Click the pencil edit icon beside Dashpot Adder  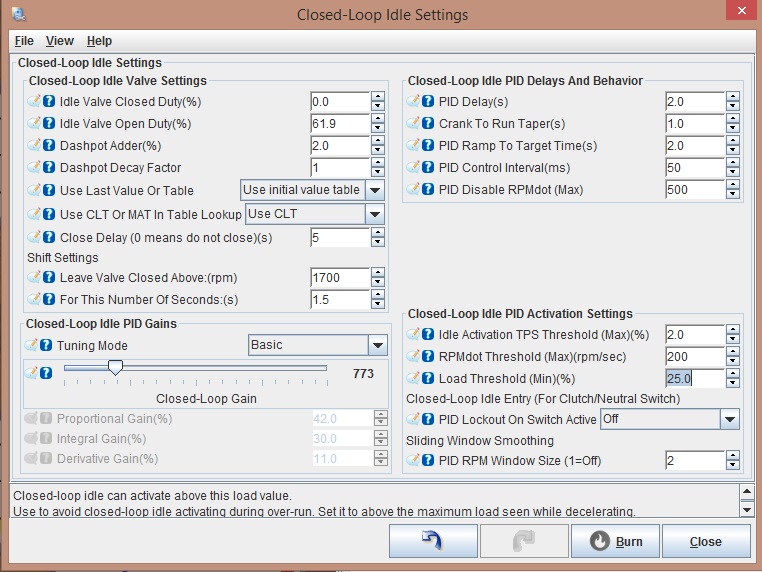(x=34, y=146)
